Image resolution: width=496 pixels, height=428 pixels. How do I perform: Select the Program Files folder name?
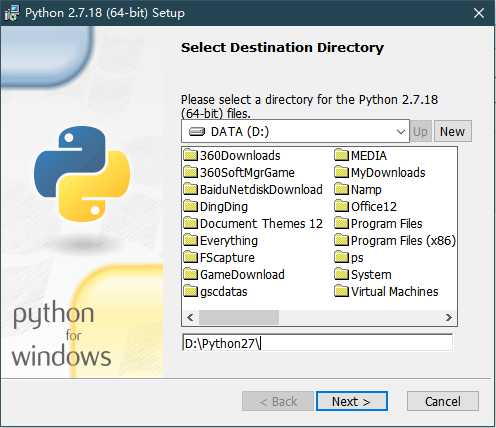[x=387, y=224]
